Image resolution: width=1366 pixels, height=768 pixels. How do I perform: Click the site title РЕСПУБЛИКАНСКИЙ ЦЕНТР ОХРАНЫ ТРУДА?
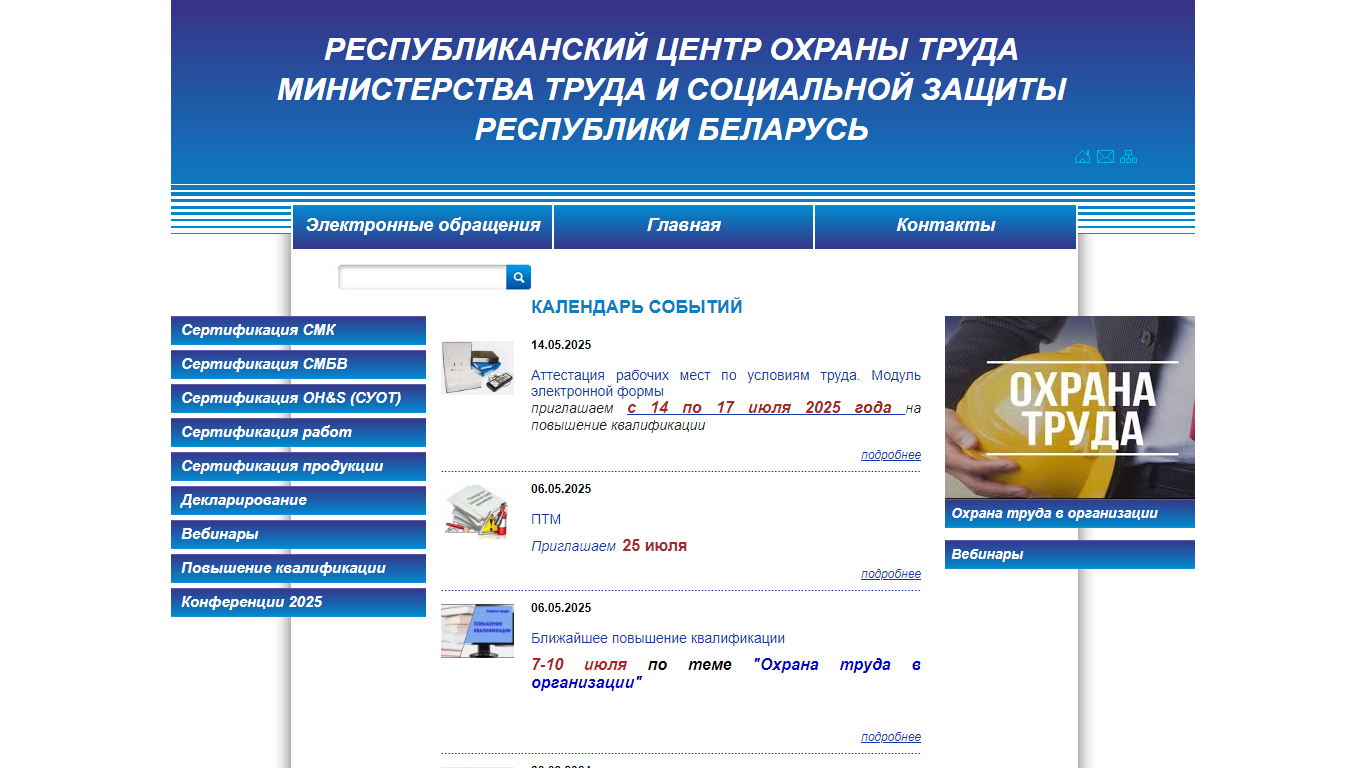[672, 49]
